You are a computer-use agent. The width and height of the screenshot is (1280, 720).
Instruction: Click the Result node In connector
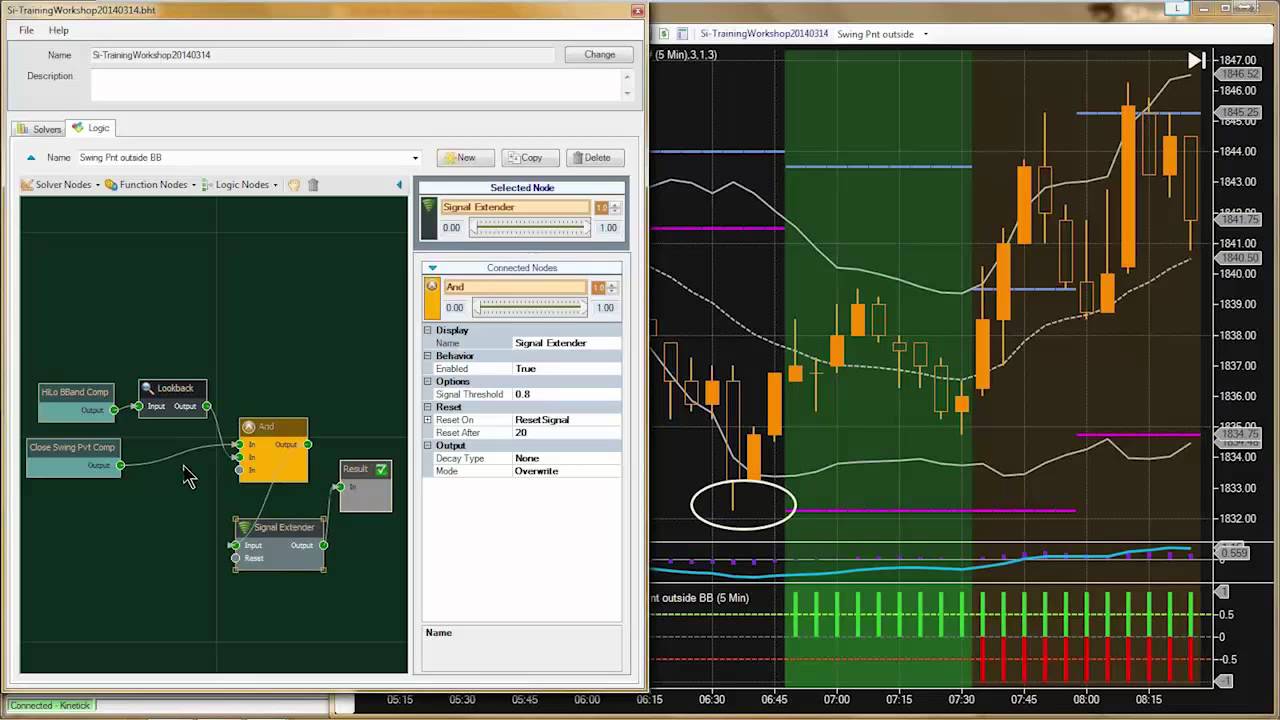340,487
